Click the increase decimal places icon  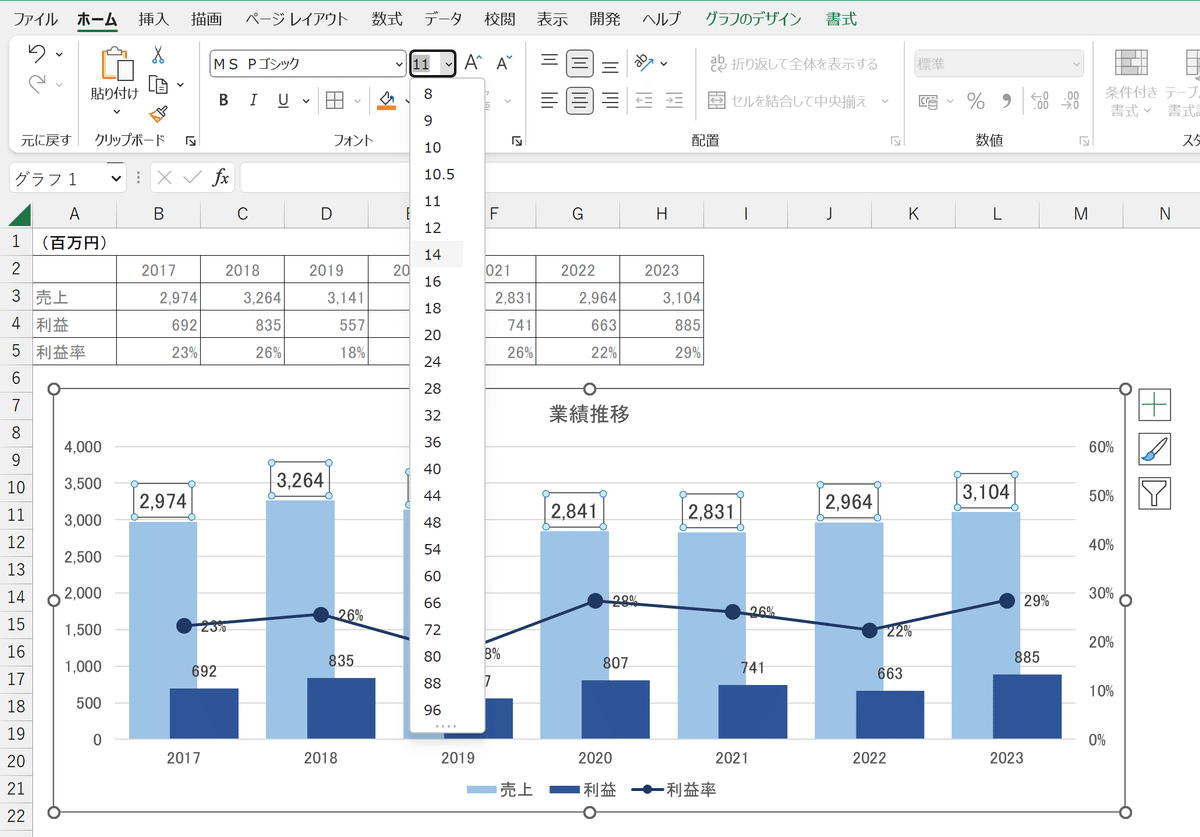[x=1040, y=101]
